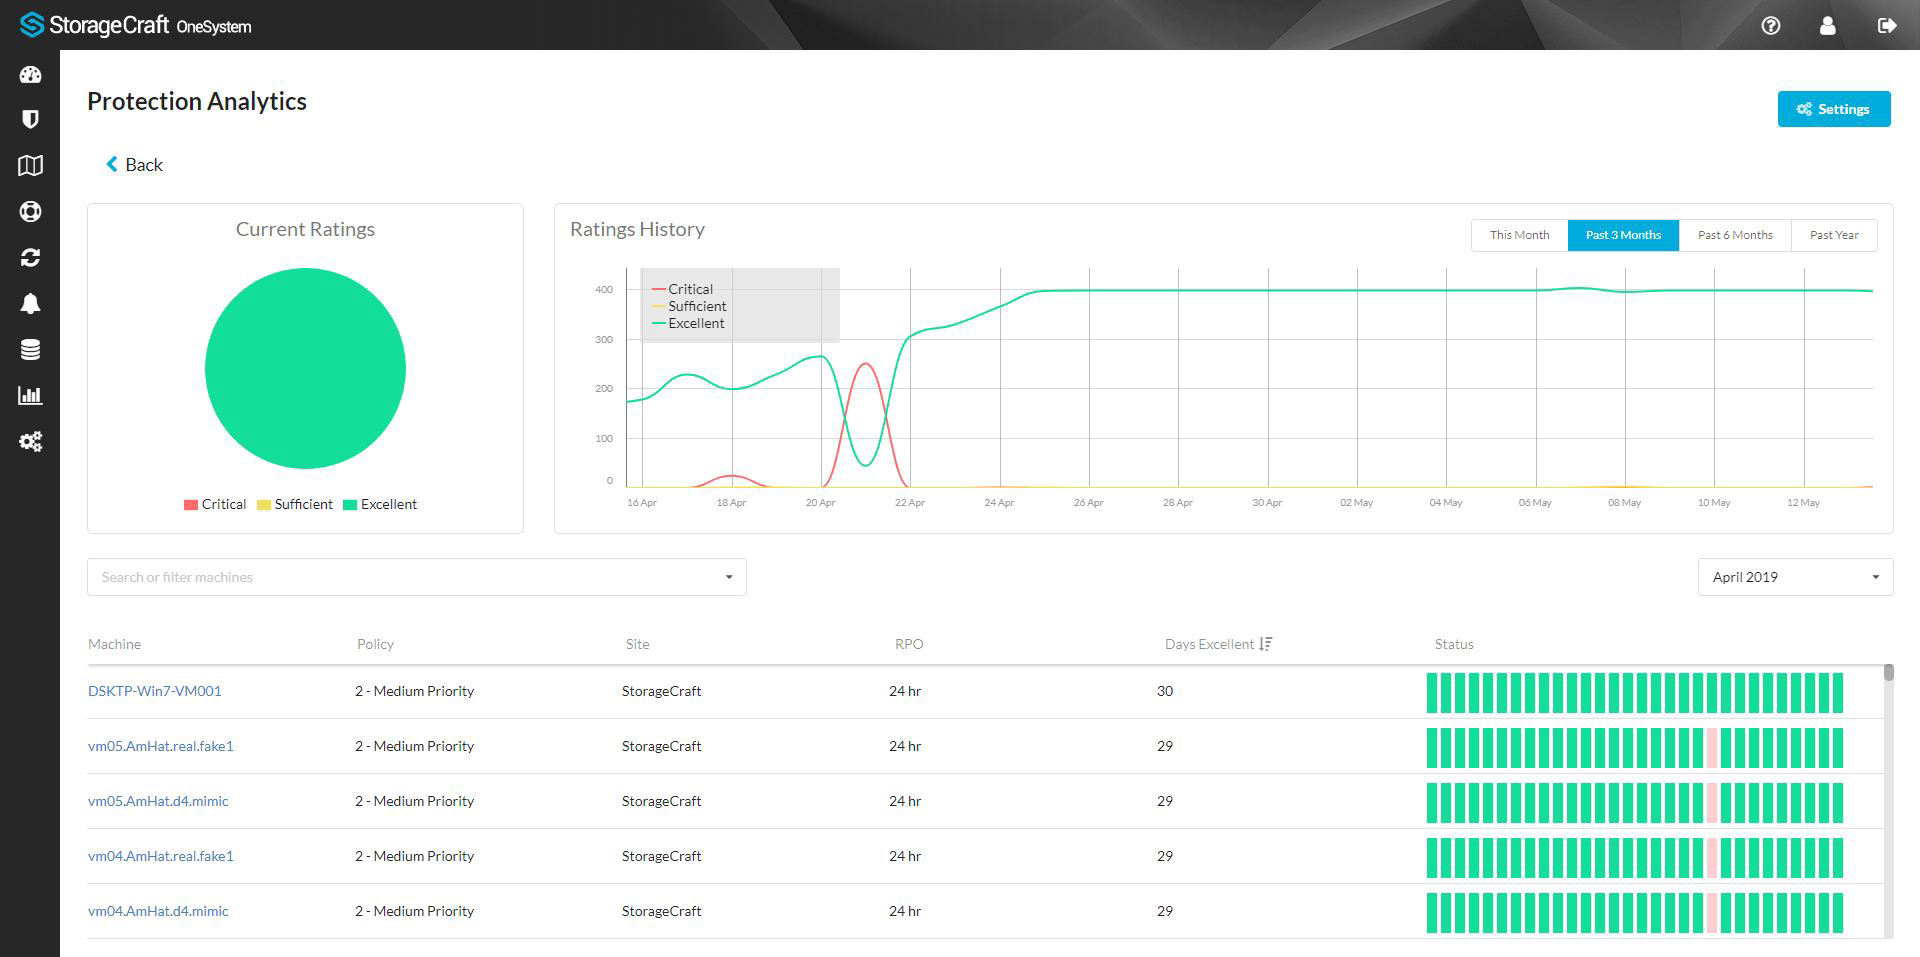Open alerts bell icon in sidebar
This screenshot has width=1920, height=957.
[30, 304]
